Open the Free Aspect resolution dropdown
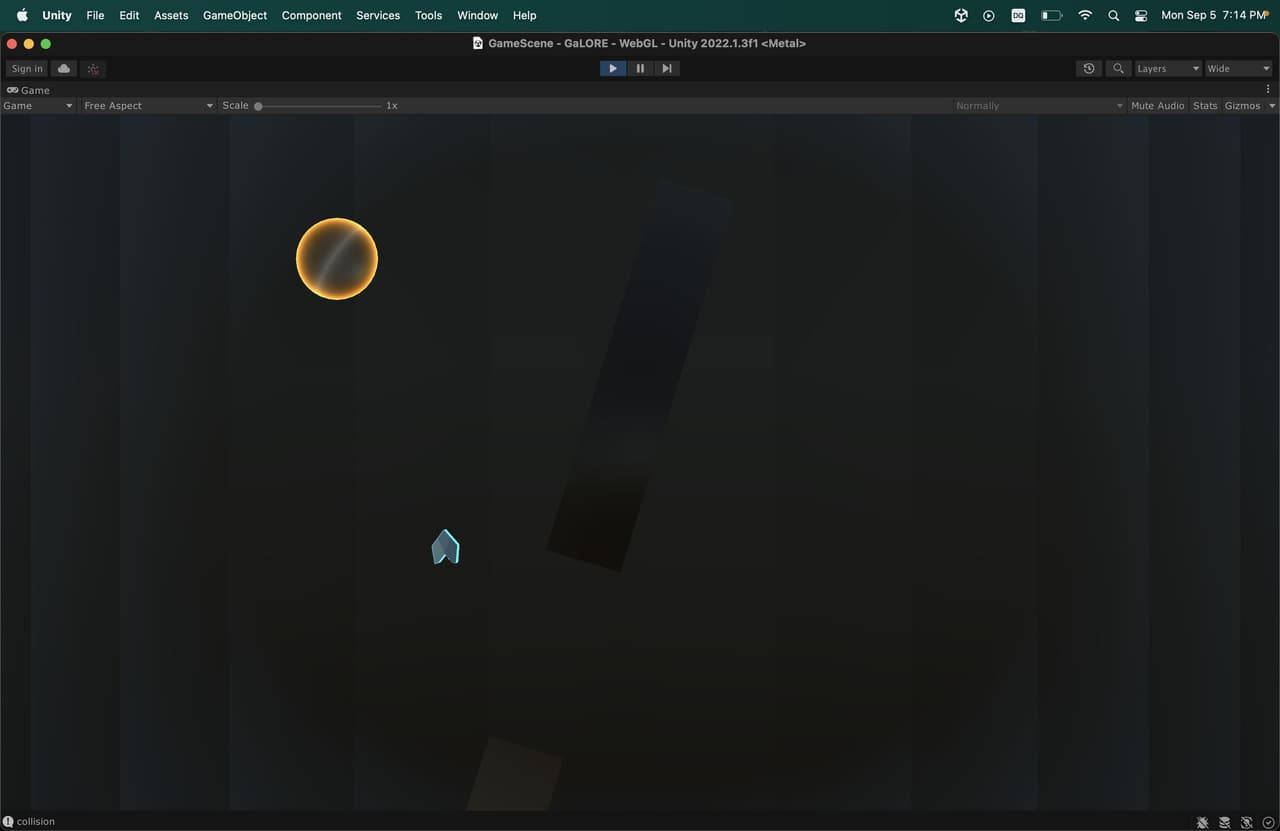The height and width of the screenshot is (831, 1280). click(148, 105)
